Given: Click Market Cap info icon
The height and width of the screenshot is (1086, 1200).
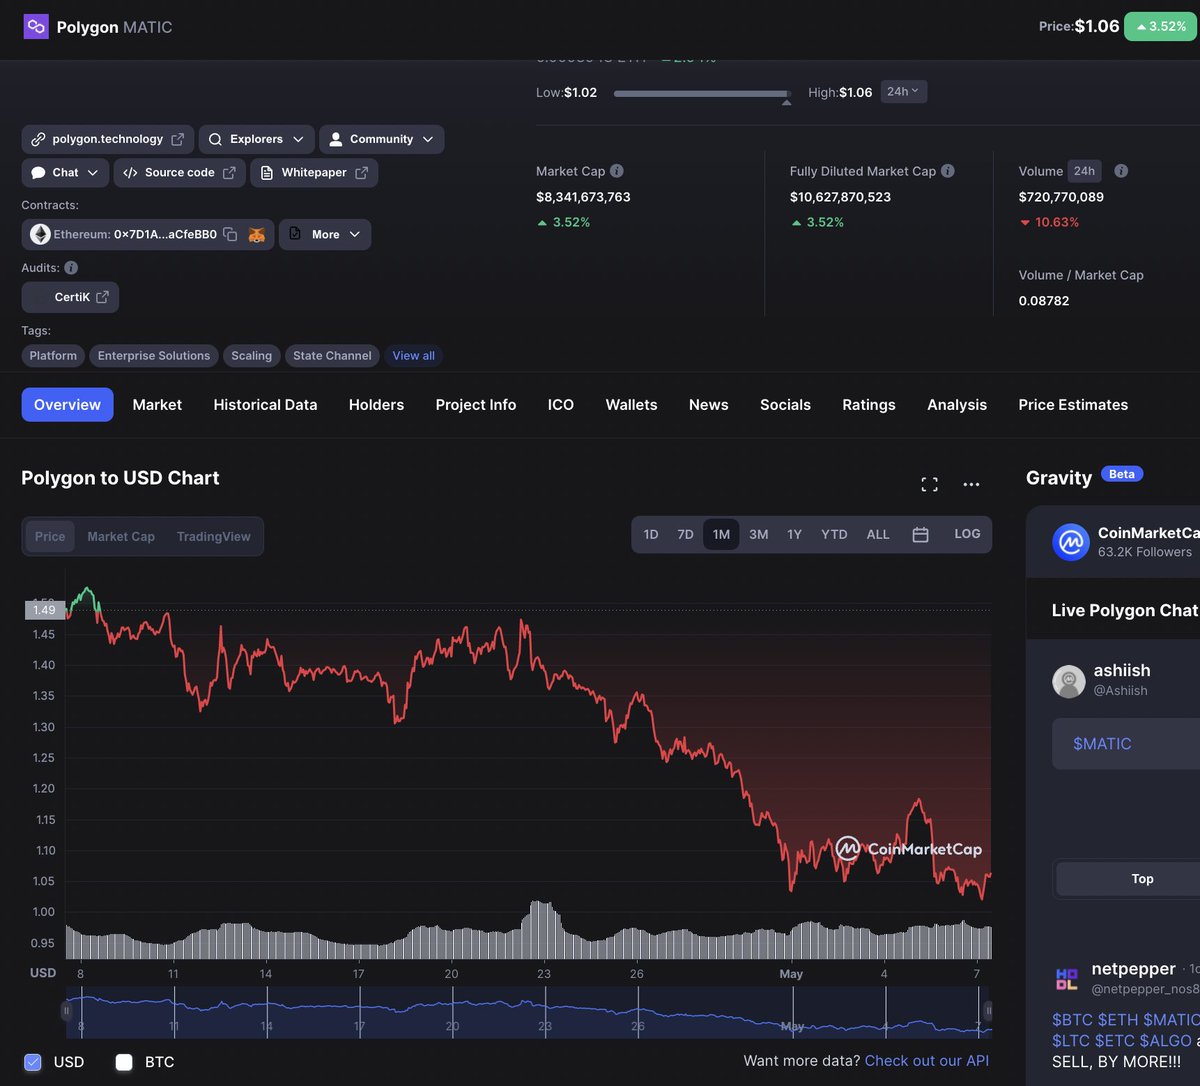Looking at the screenshot, I should 617,171.
